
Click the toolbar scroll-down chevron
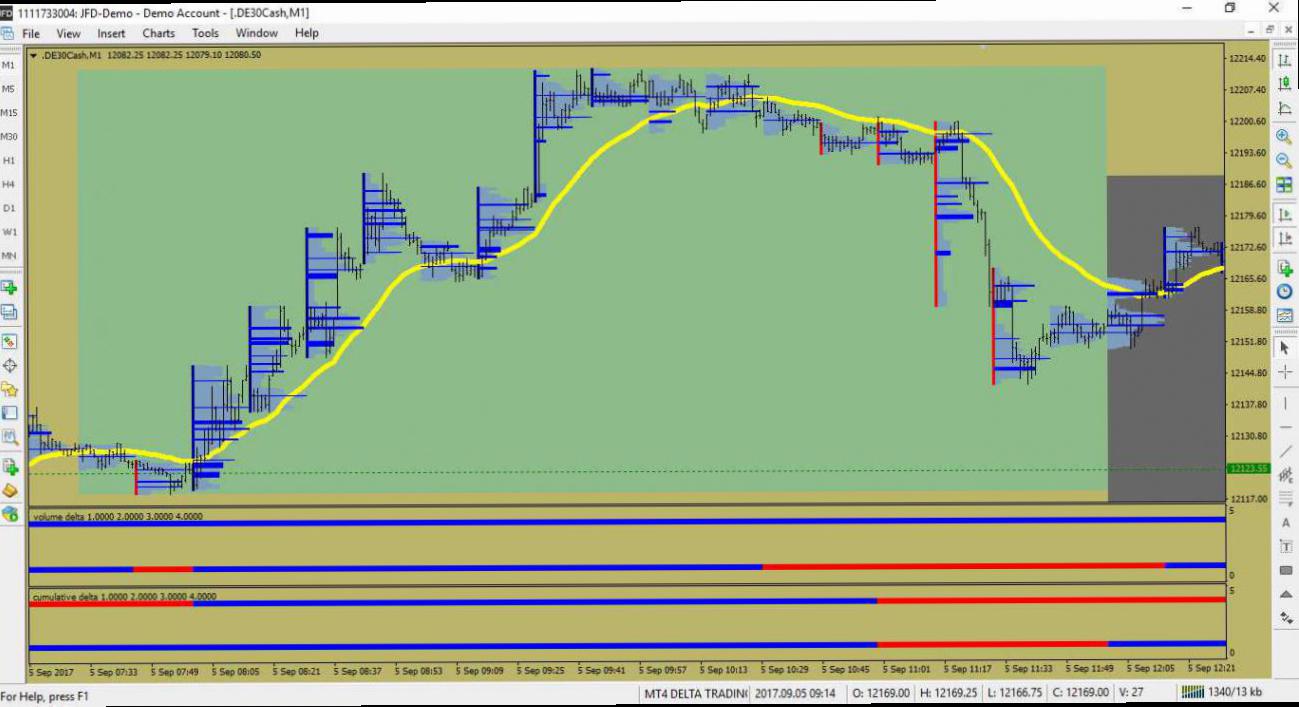[x=1288, y=592]
